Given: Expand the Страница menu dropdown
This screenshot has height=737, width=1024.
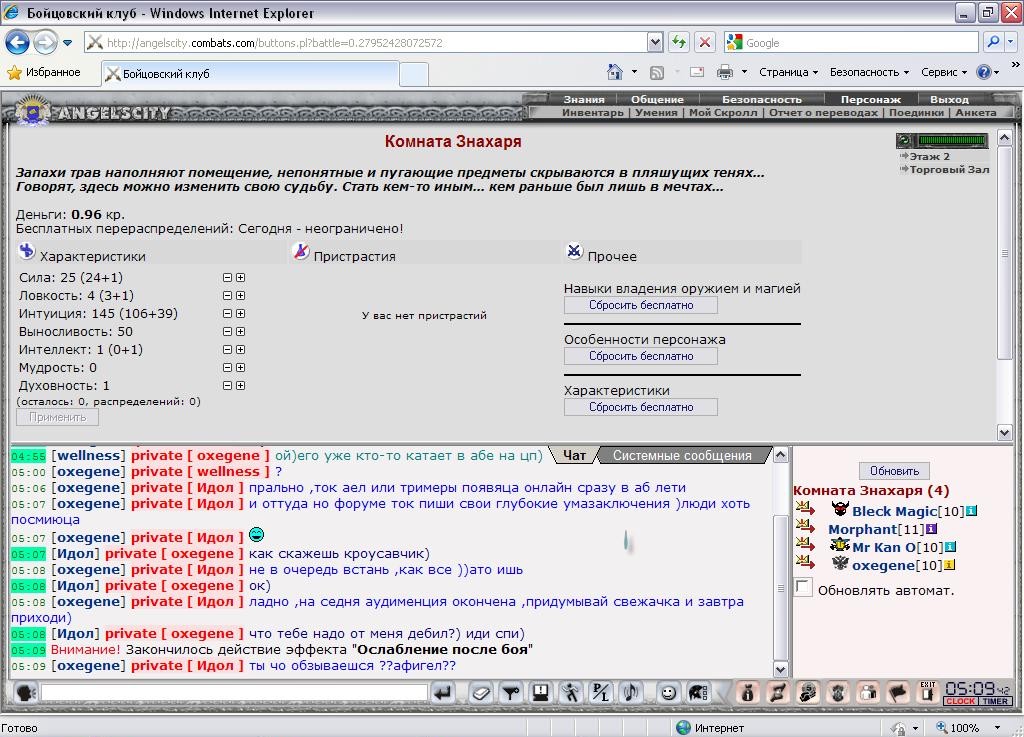Looking at the screenshot, I should tap(788, 72).
